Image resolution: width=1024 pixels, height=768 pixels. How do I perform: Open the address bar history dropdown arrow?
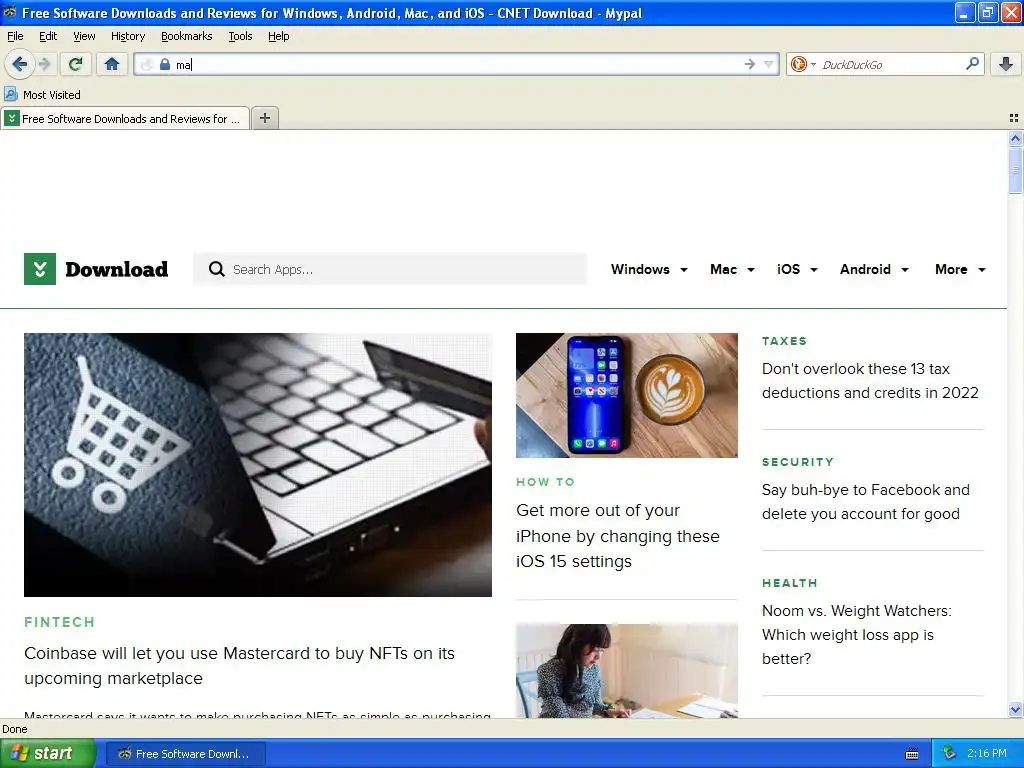click(x=769, y=64)
